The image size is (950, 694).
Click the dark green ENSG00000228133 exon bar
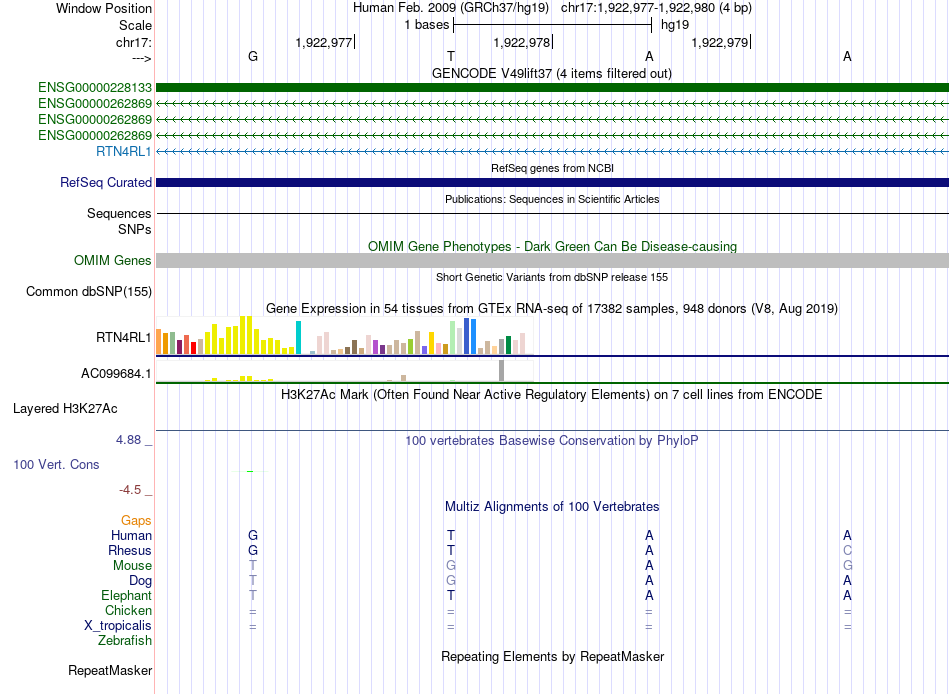[x=552, y=88]
